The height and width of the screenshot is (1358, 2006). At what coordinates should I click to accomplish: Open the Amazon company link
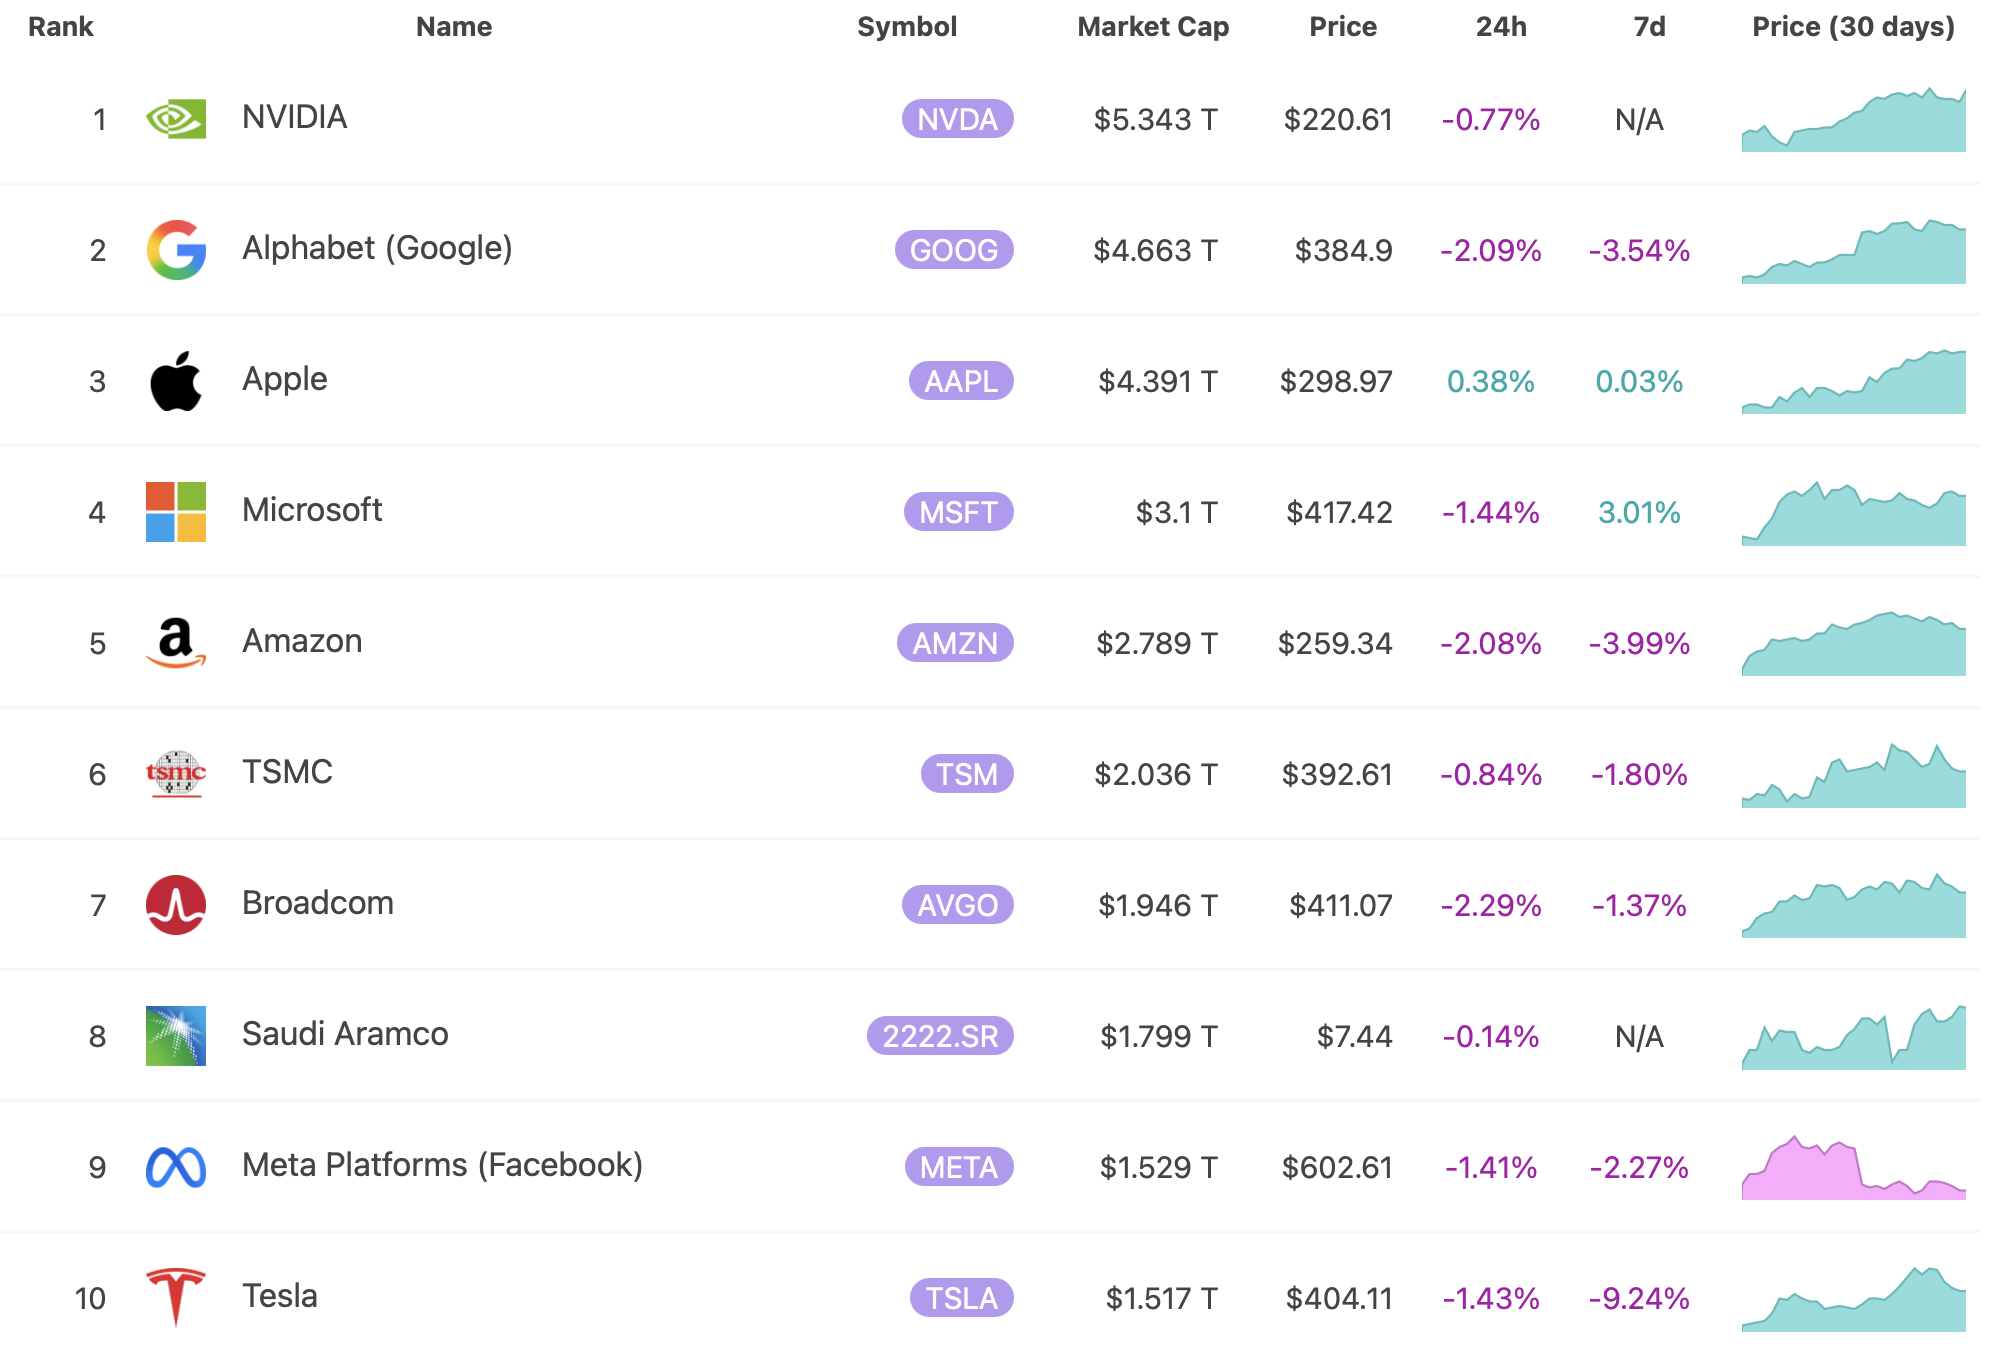click(302, 641)
